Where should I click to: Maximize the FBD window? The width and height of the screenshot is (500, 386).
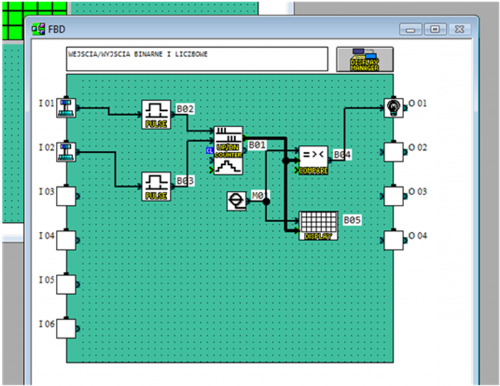[435, 29]
